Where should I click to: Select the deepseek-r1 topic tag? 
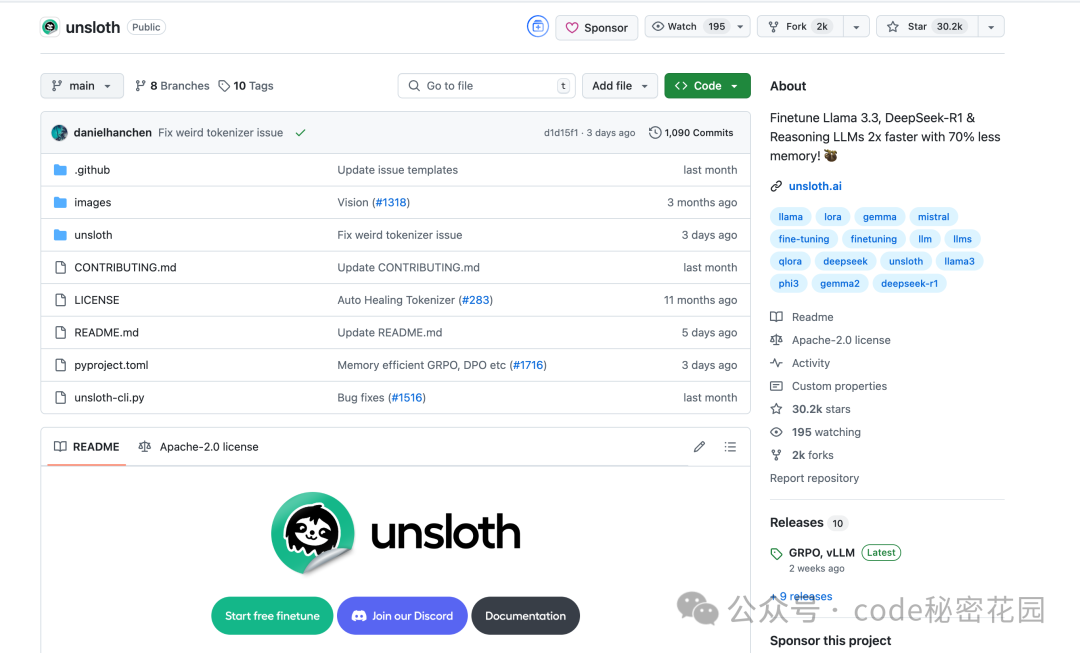point(909,283)
